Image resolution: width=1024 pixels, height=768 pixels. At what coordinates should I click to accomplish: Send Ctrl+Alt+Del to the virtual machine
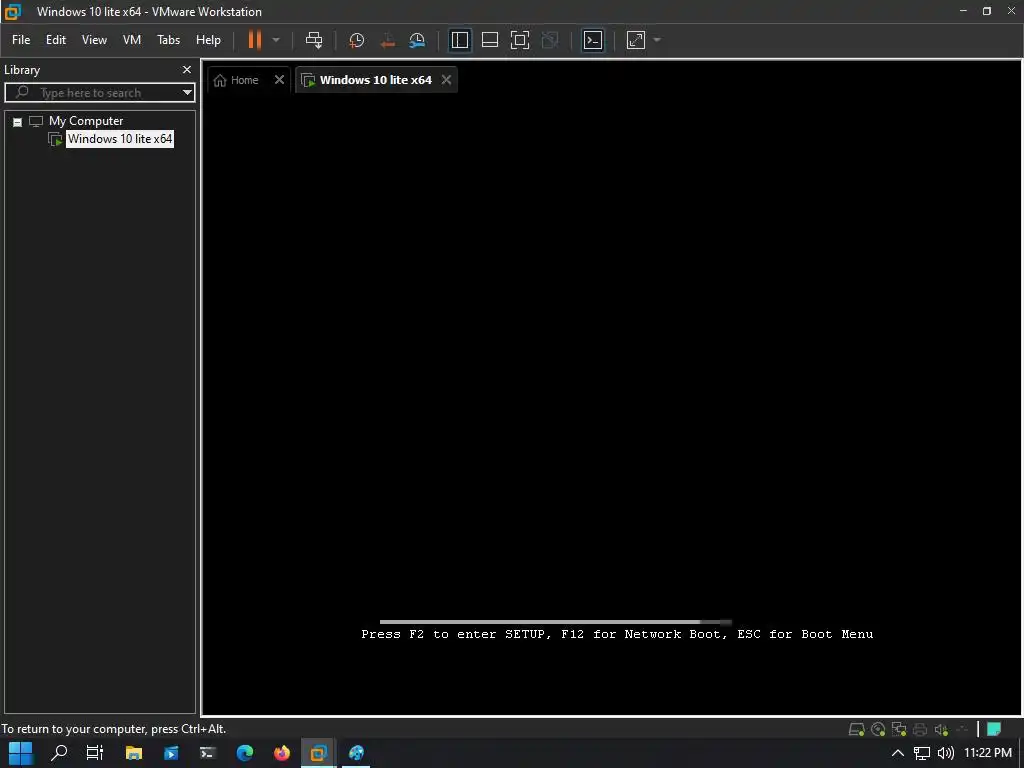click(x=314, y=40)
